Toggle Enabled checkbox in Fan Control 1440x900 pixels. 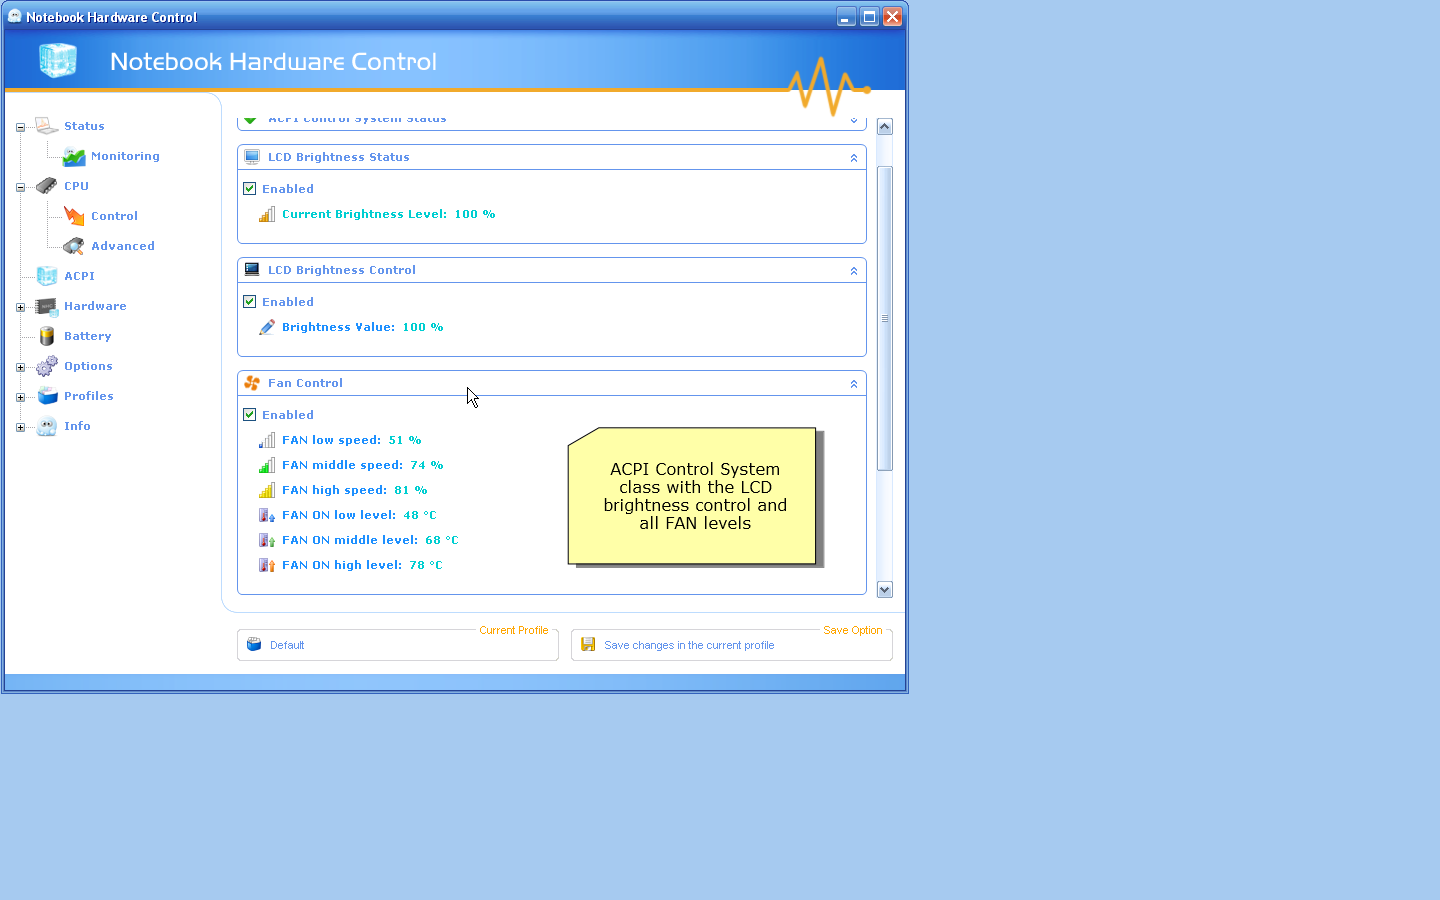[250, 415]
